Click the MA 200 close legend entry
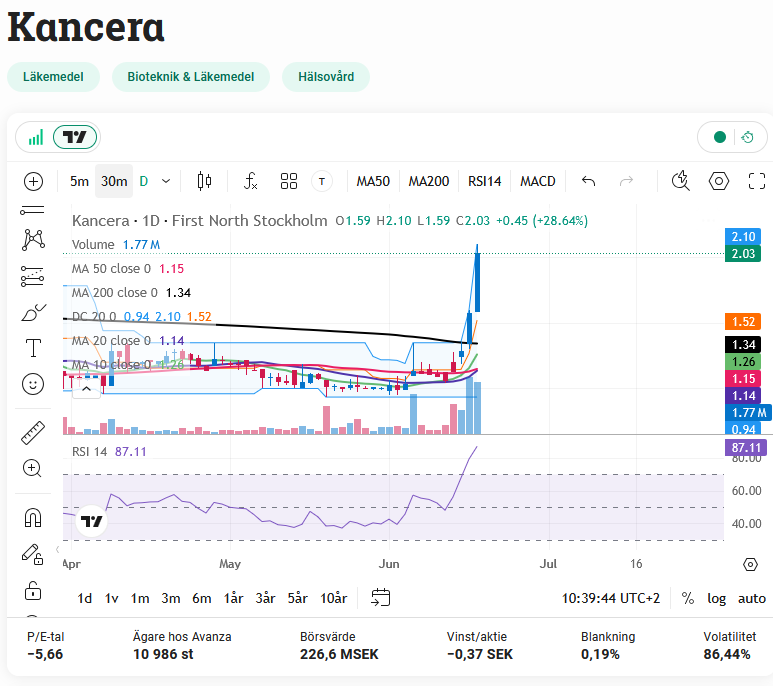Viewport: 773px width, 686px height. click(x=114, y=293)
